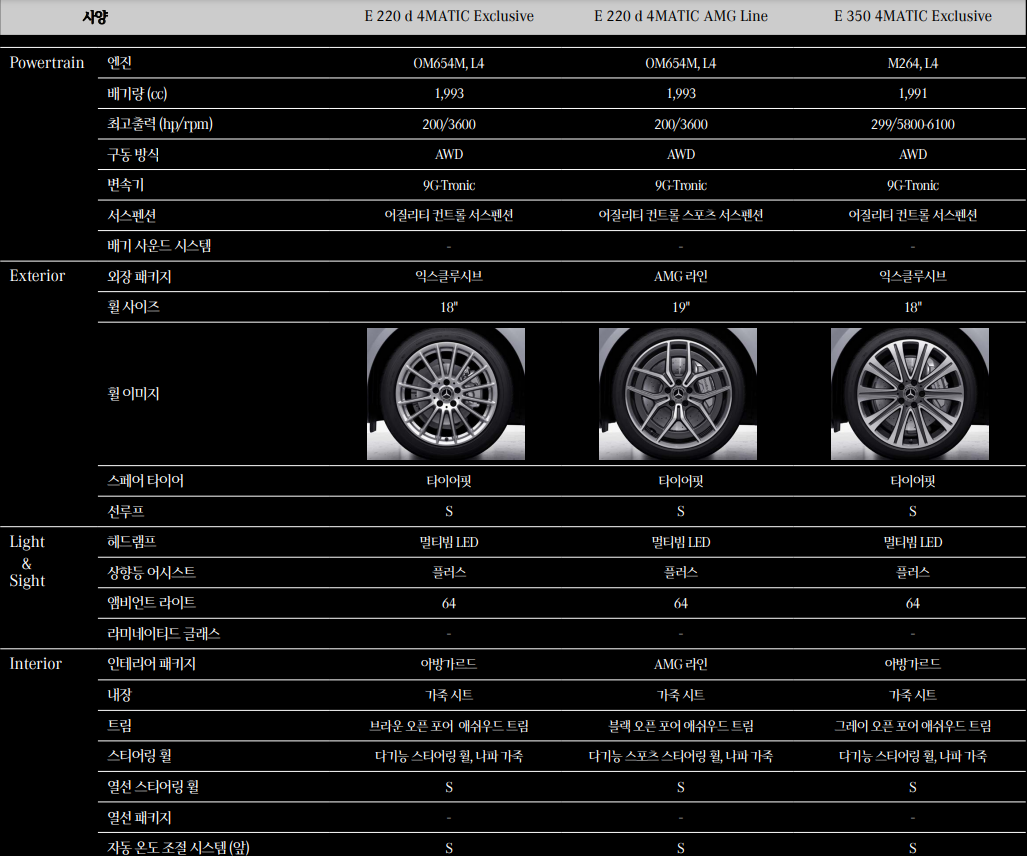This screenshot has height=856, width=1027.
Task: Click the '헤드램프' row label
Action: [x=132, y=542]
